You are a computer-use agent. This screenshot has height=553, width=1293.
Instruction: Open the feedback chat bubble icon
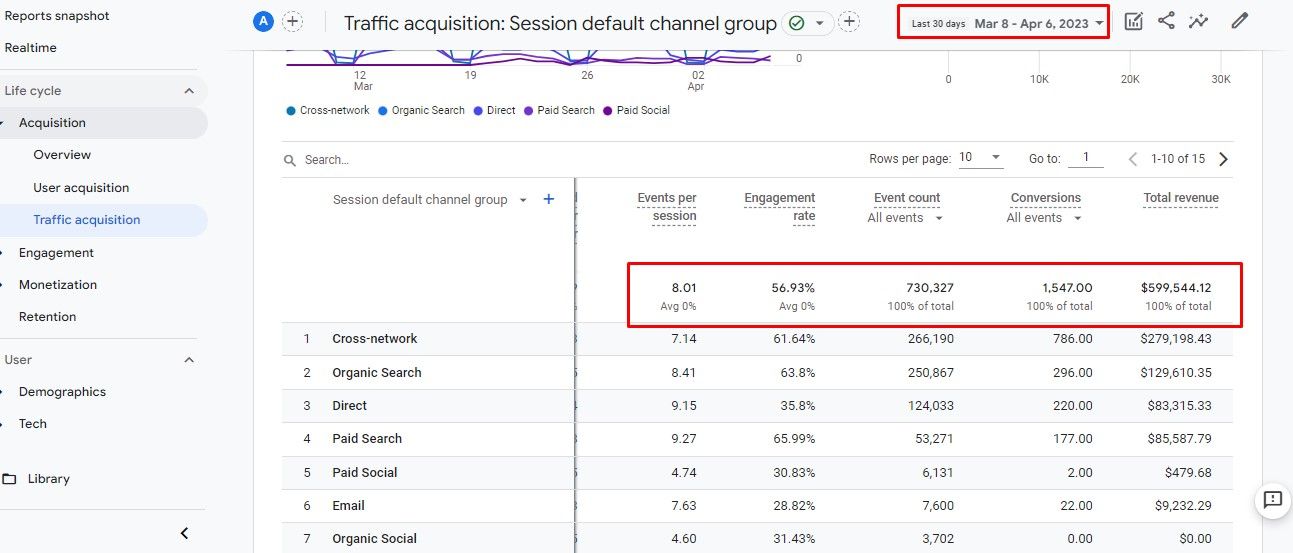pyautogui.click(x=1272, y=500)
